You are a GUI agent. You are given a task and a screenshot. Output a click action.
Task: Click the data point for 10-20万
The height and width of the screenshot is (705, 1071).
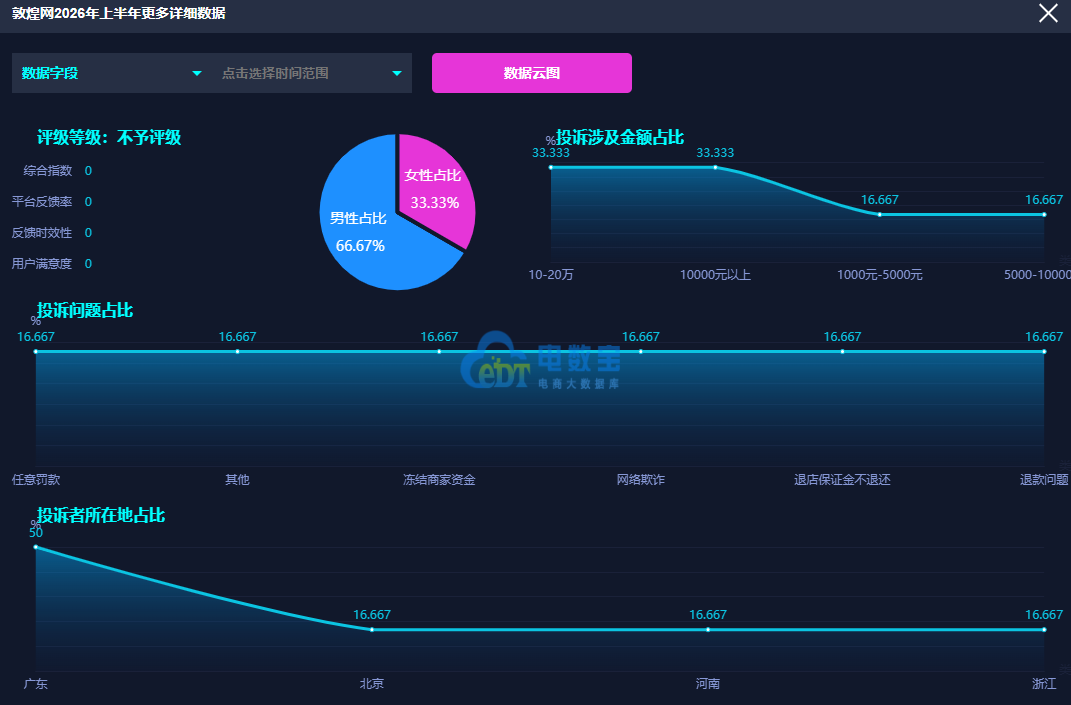[x=551, y=167]
